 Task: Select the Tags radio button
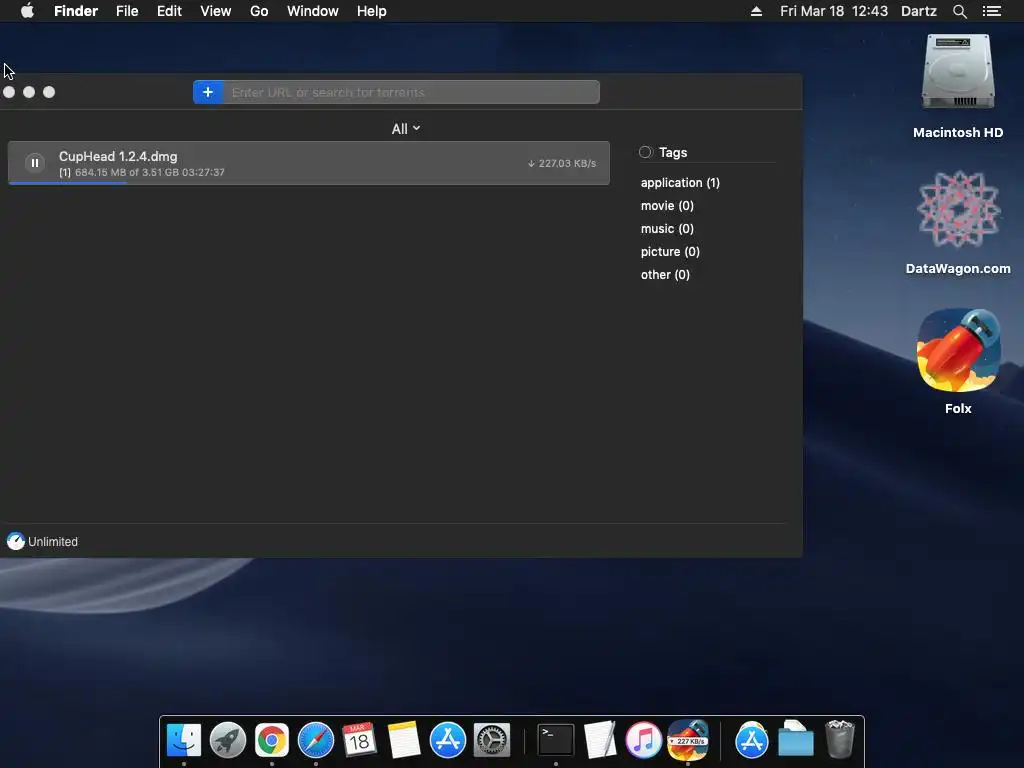click(645, 152)
